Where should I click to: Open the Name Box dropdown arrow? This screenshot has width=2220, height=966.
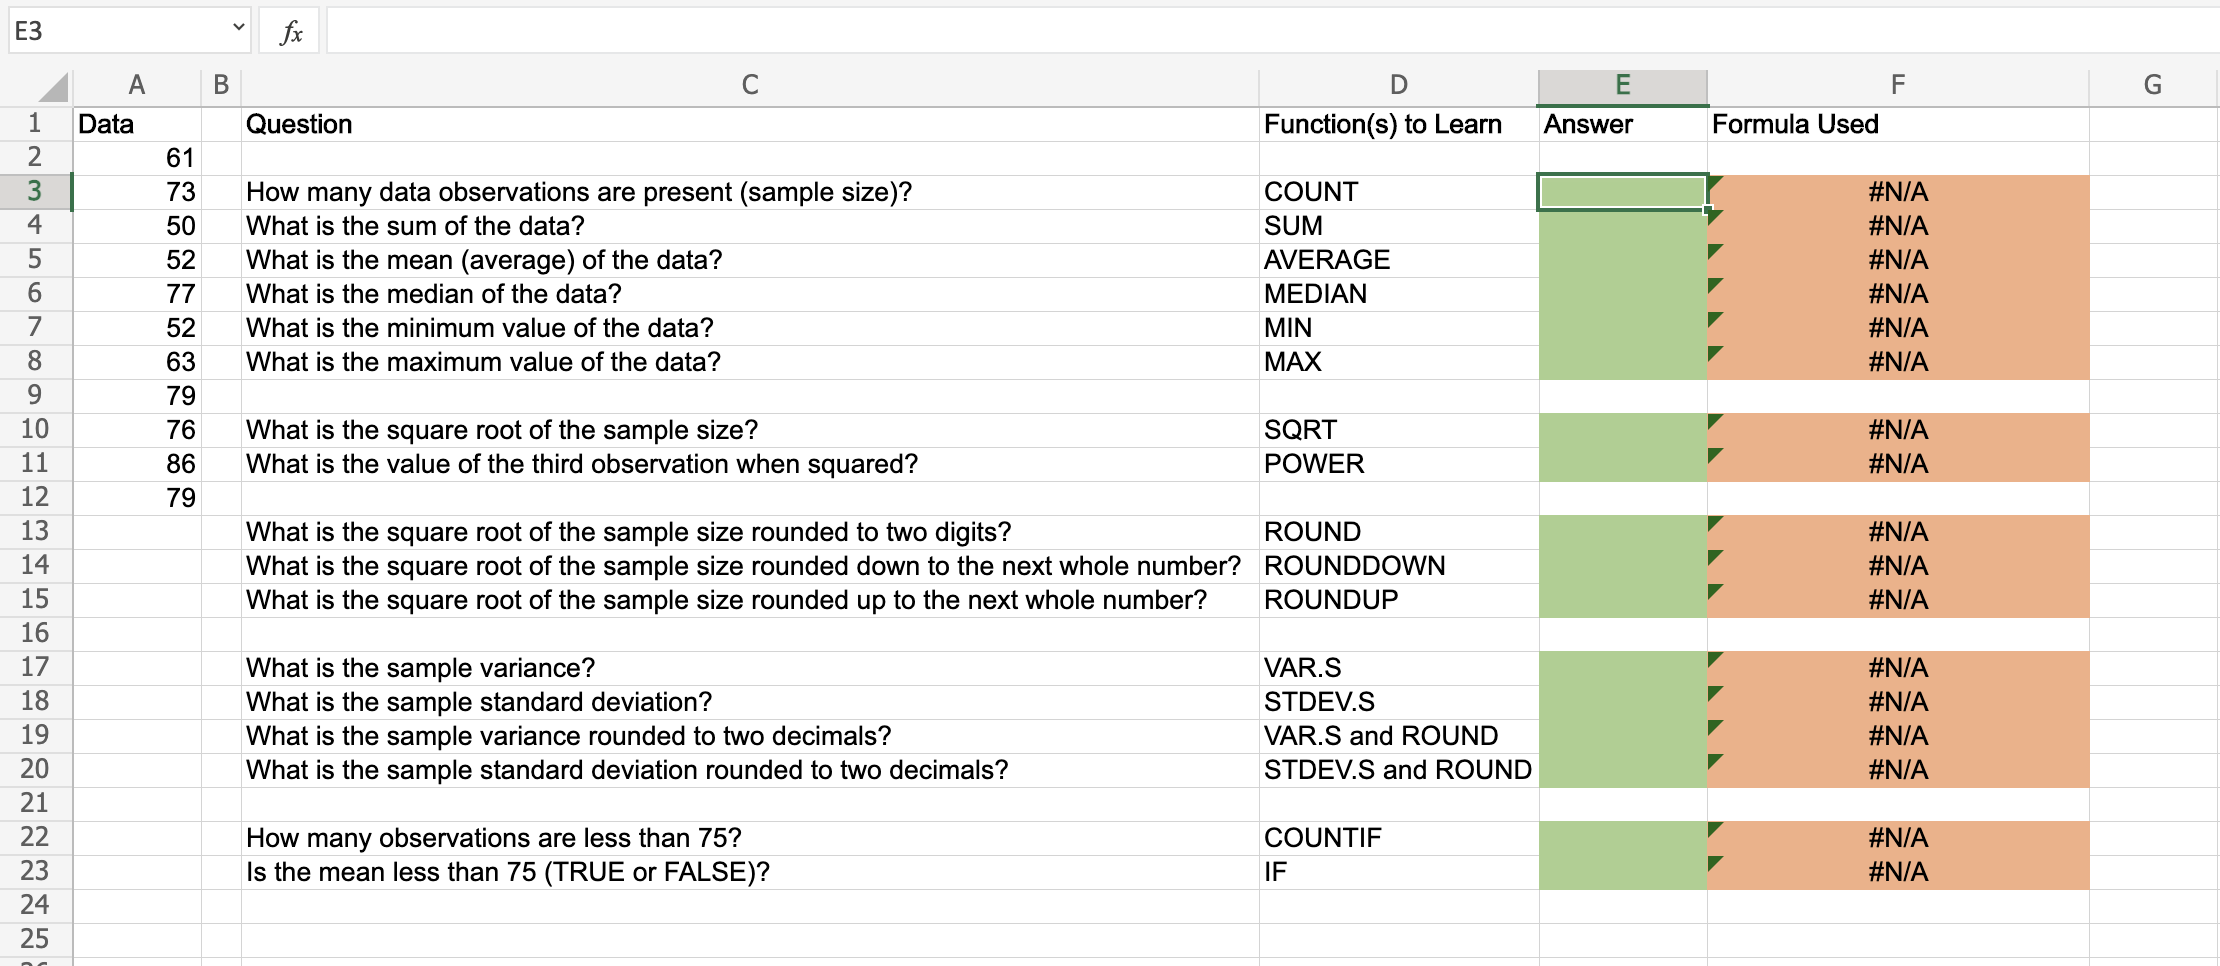click(x=238, y=28)
